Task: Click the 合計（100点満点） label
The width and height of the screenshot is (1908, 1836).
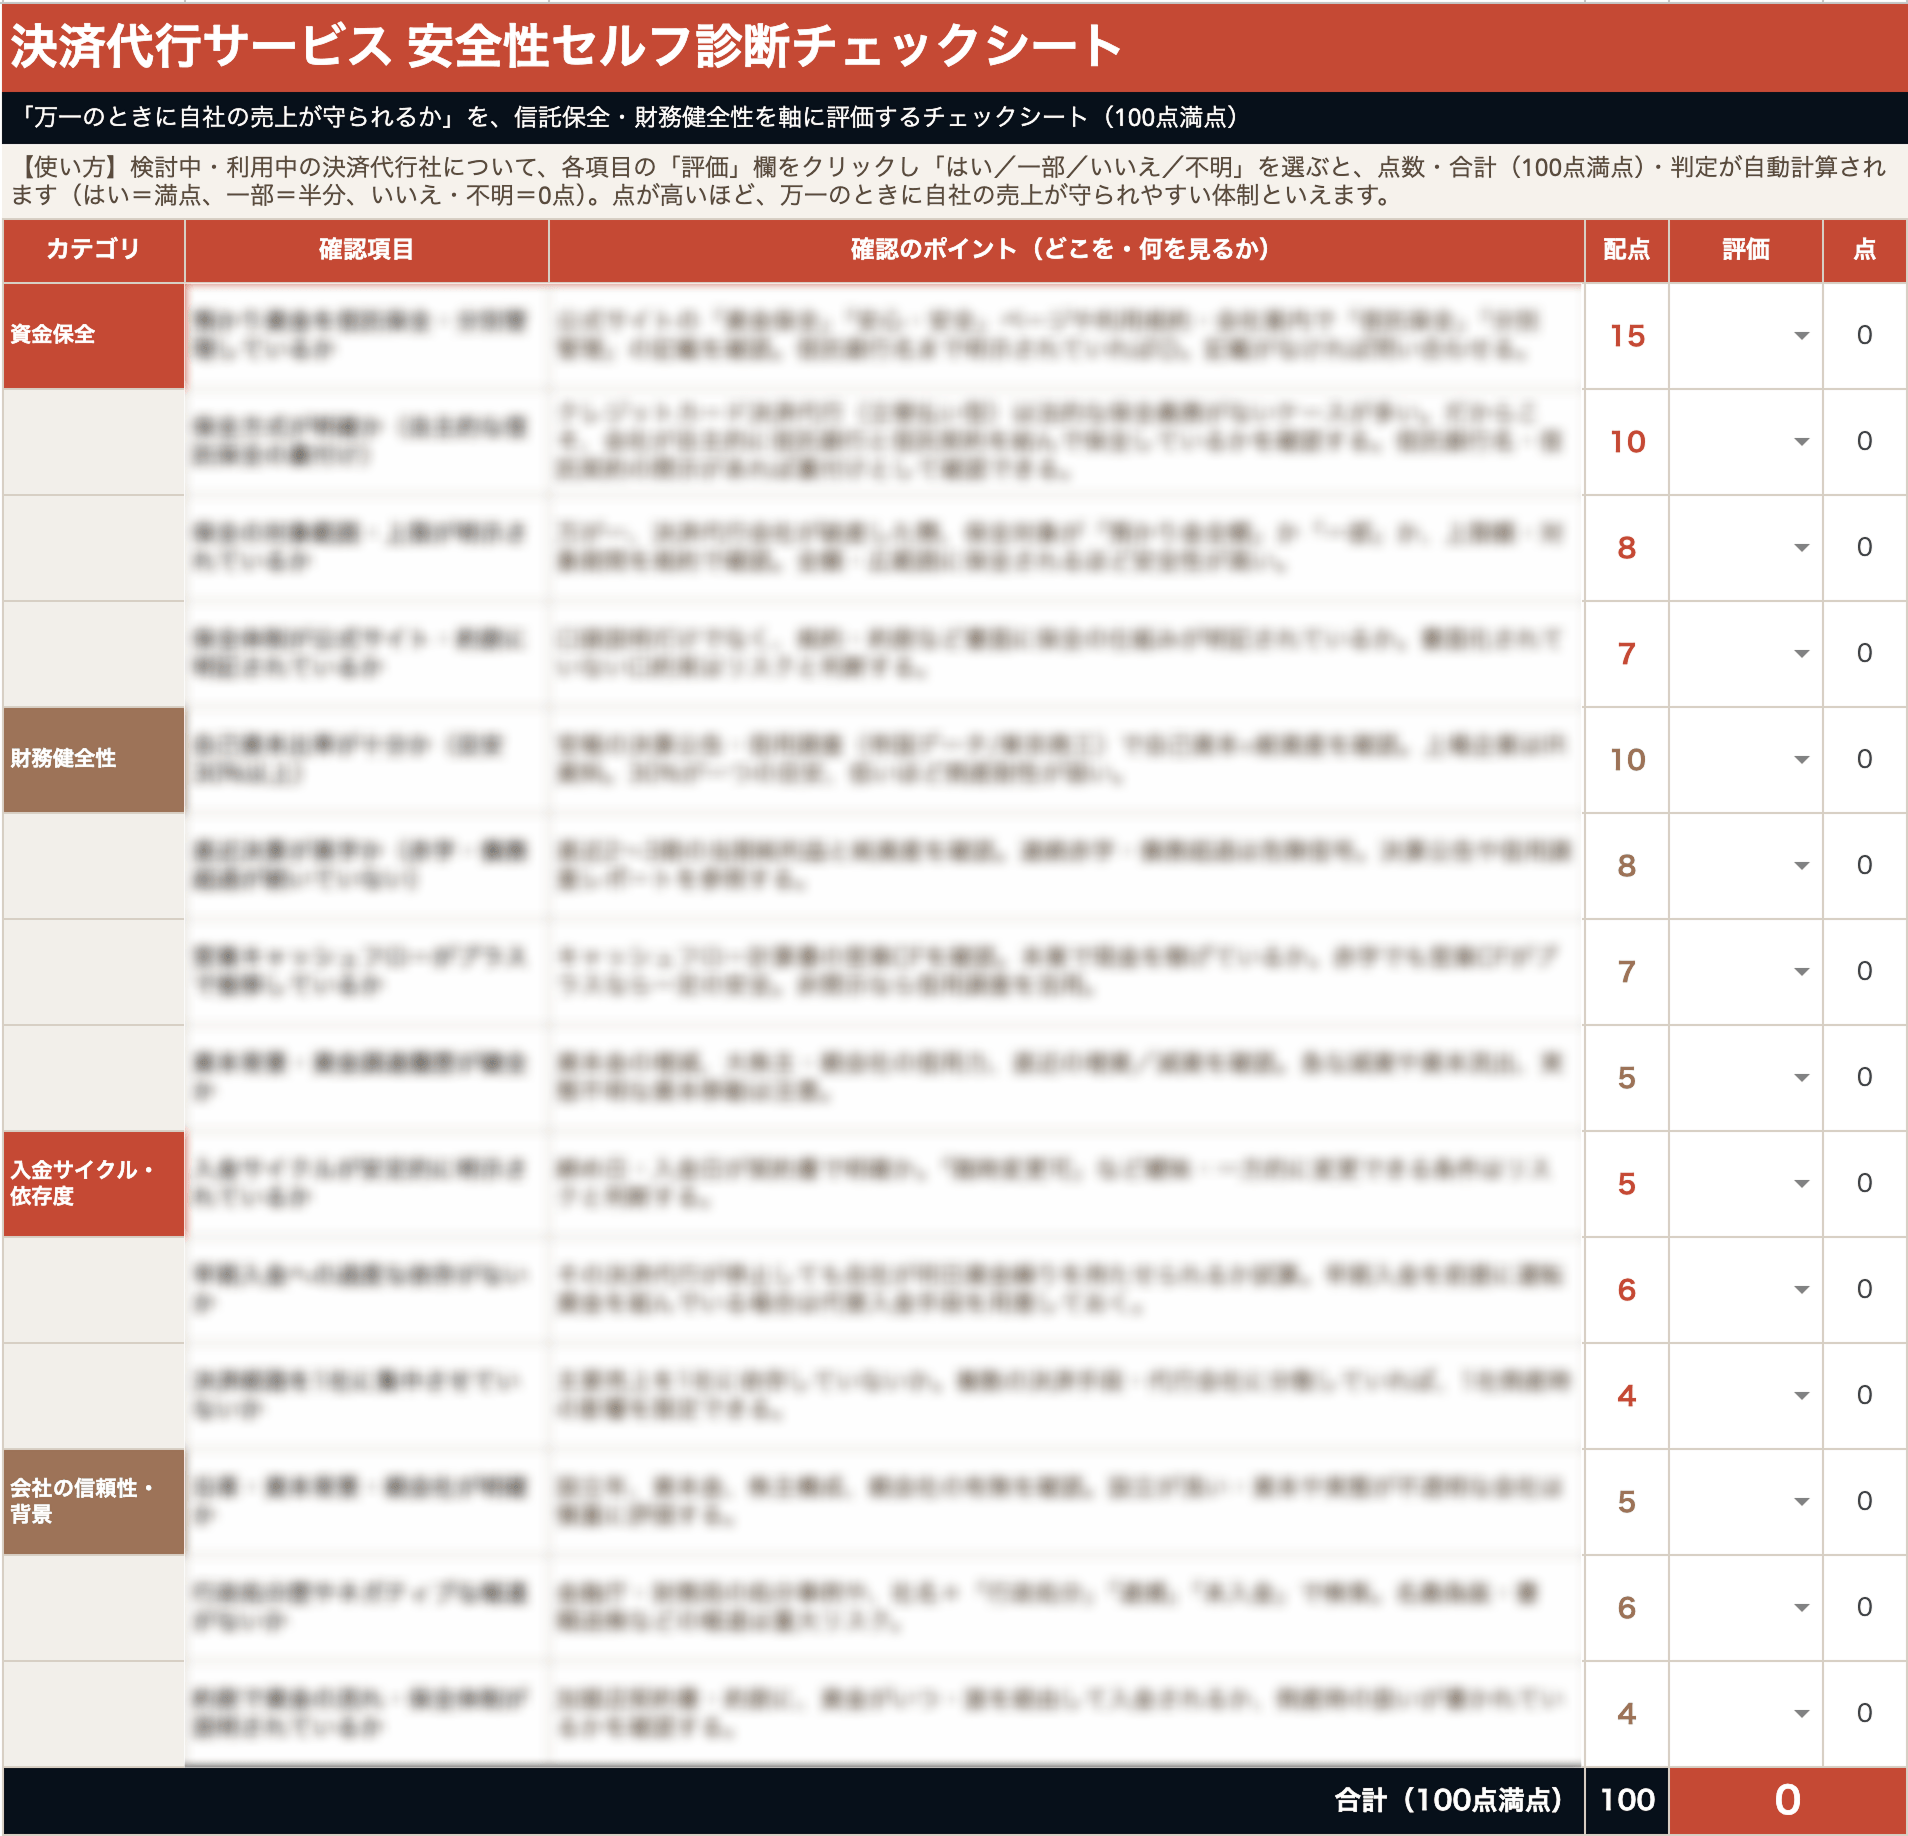Action: (x=1448, y=1800)
